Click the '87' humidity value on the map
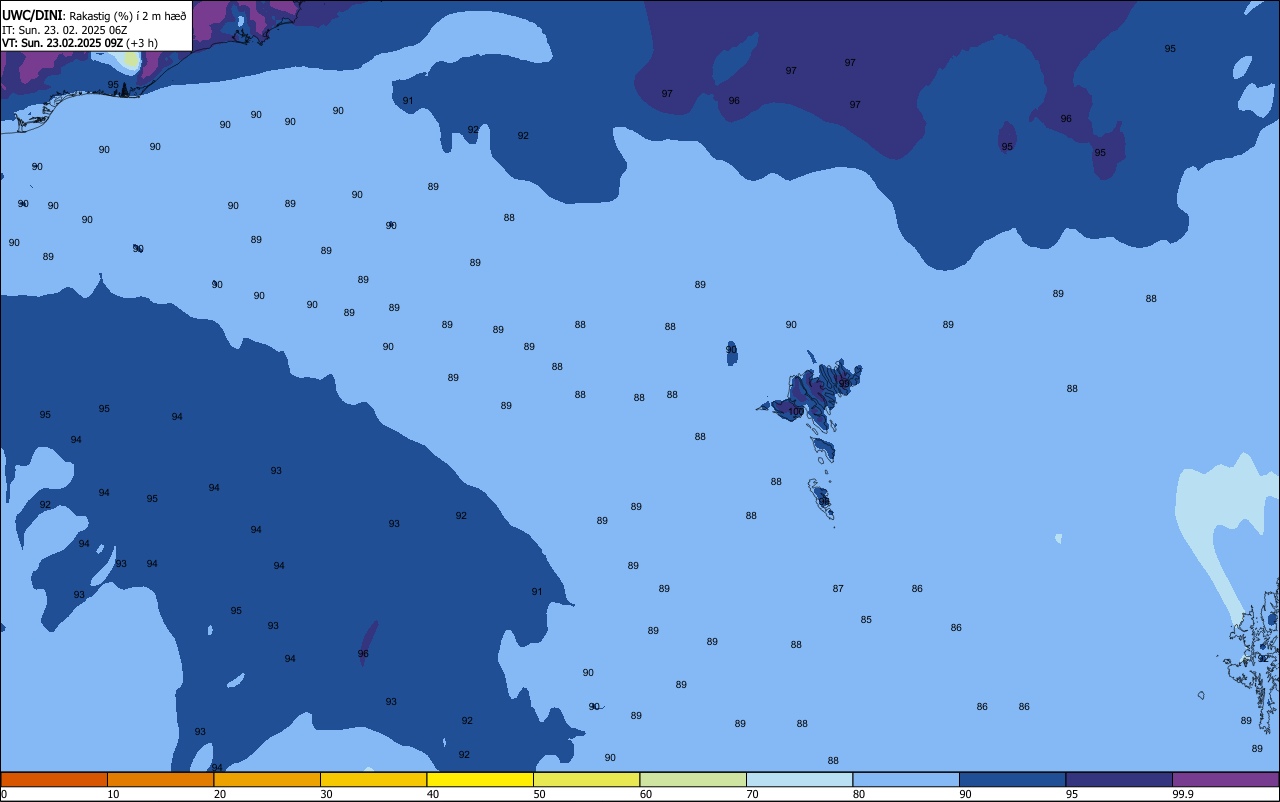Image resolution: width=1280 pixels, height=802 pixels. pos(838,589)
